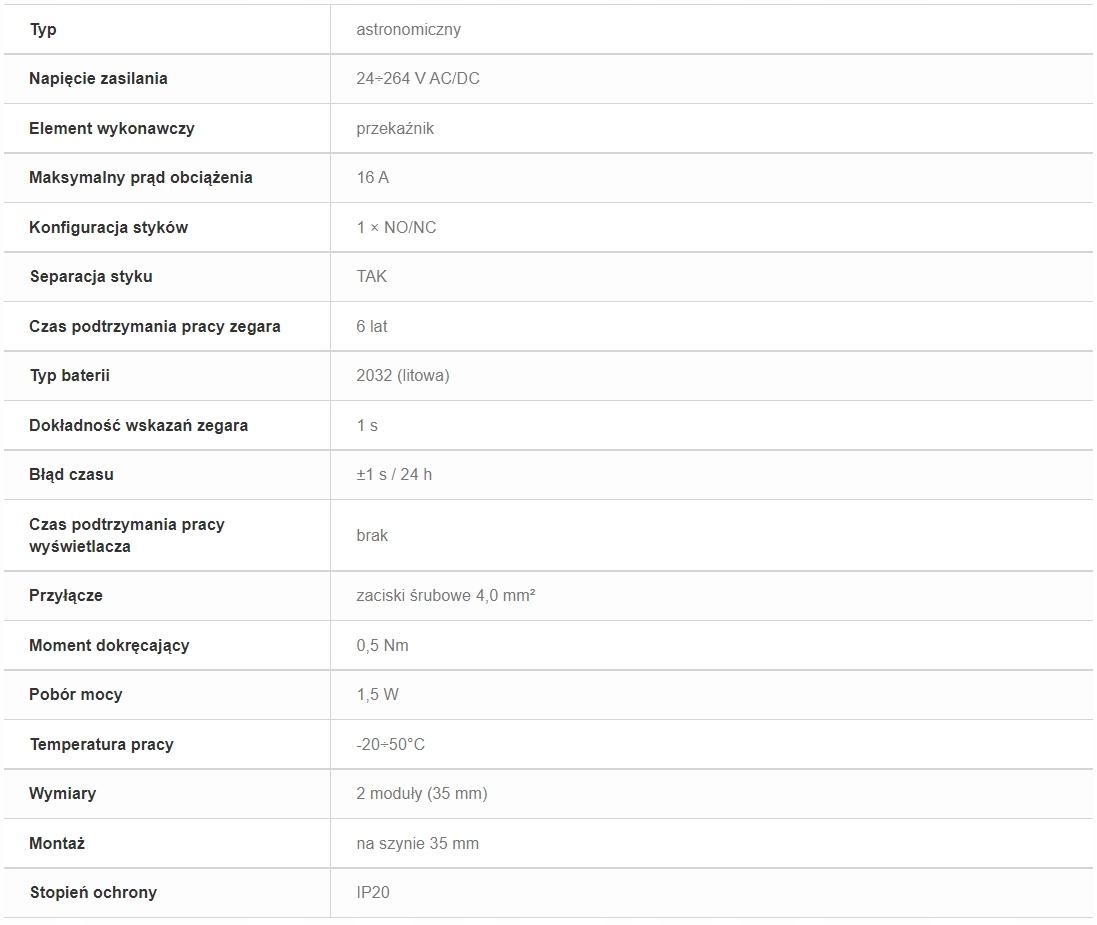Image resolution: width=1097 pixels, height=925 pixels.
Task: Click the '24÷264 V AC/DC' value
Action: (418, 78)
